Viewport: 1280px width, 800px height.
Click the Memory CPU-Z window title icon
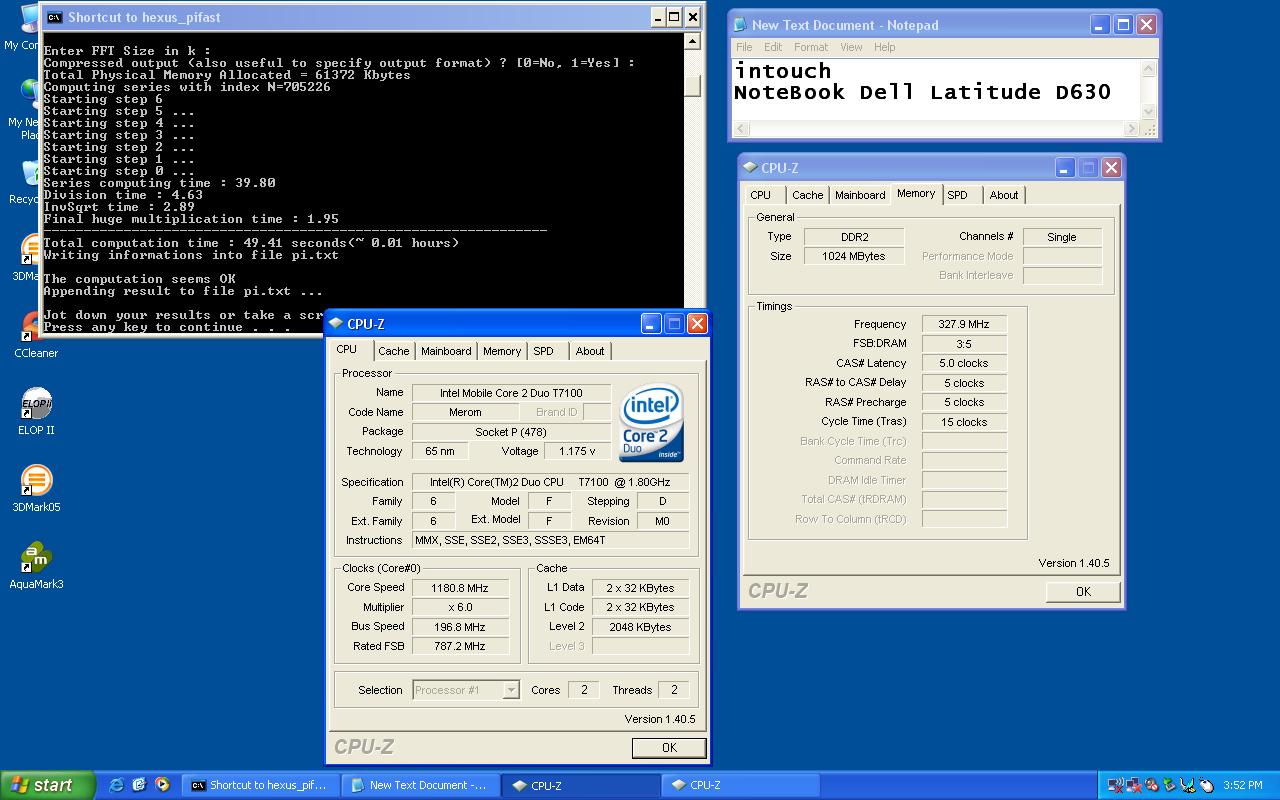[x=750, y=167]
